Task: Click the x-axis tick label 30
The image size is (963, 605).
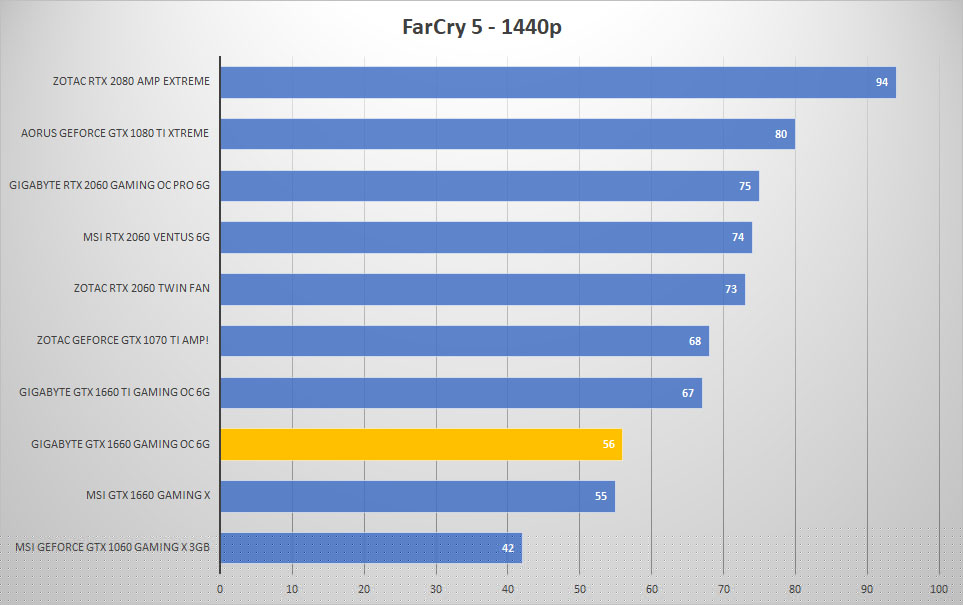Action: pos(436,590)
